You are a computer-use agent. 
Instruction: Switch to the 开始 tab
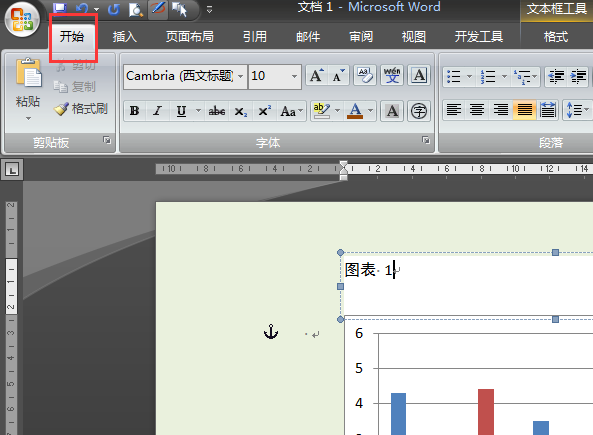click(71, 37)
